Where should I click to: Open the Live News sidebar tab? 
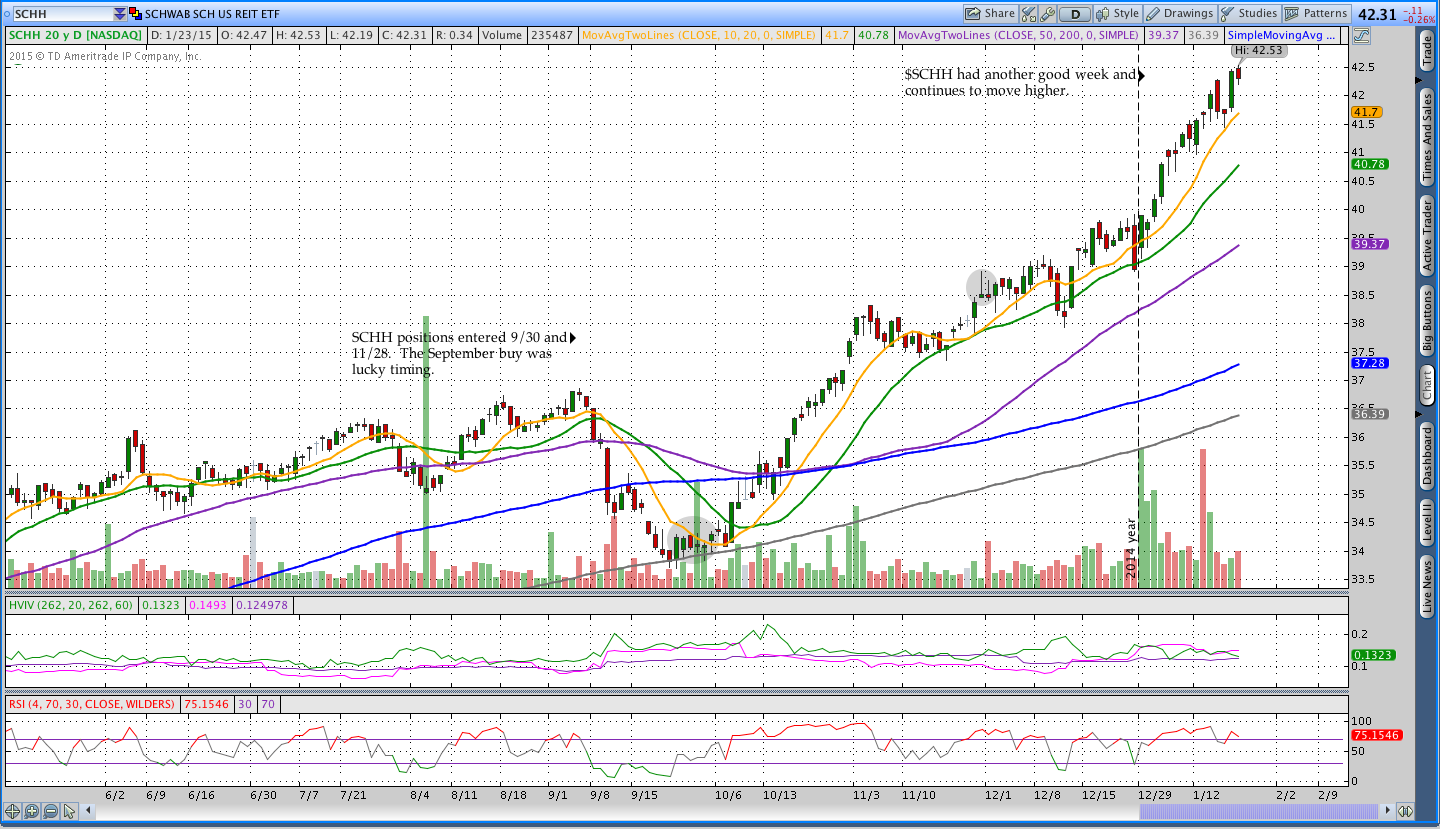[x=1427, y=587]
